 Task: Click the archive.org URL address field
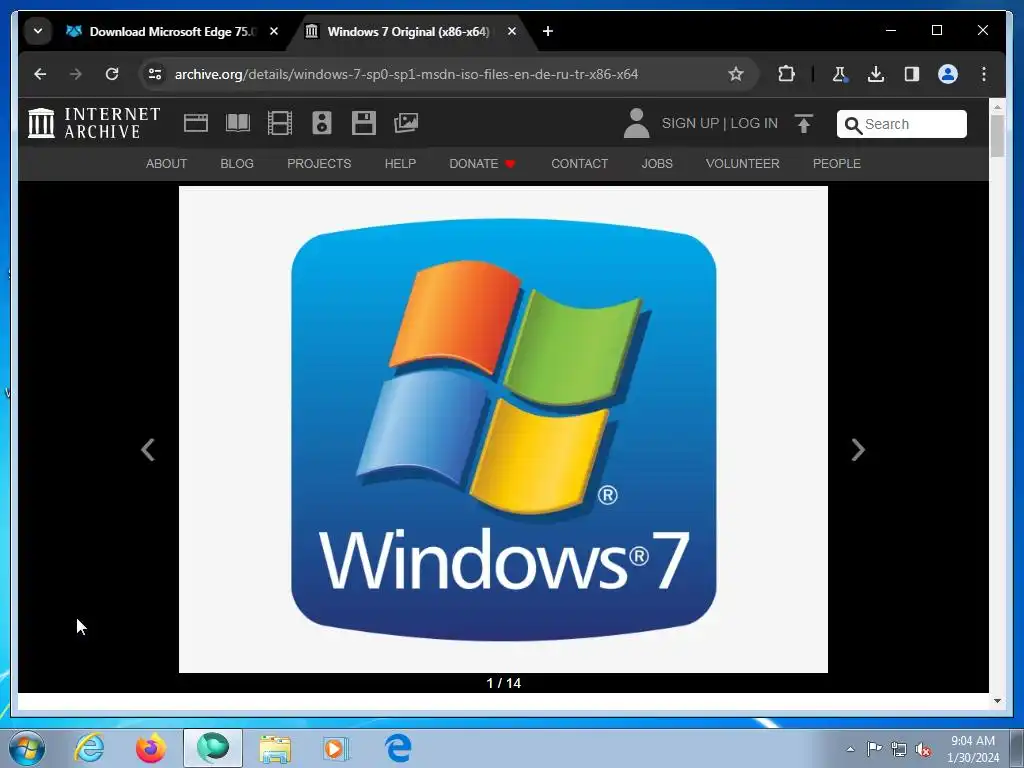406,74
